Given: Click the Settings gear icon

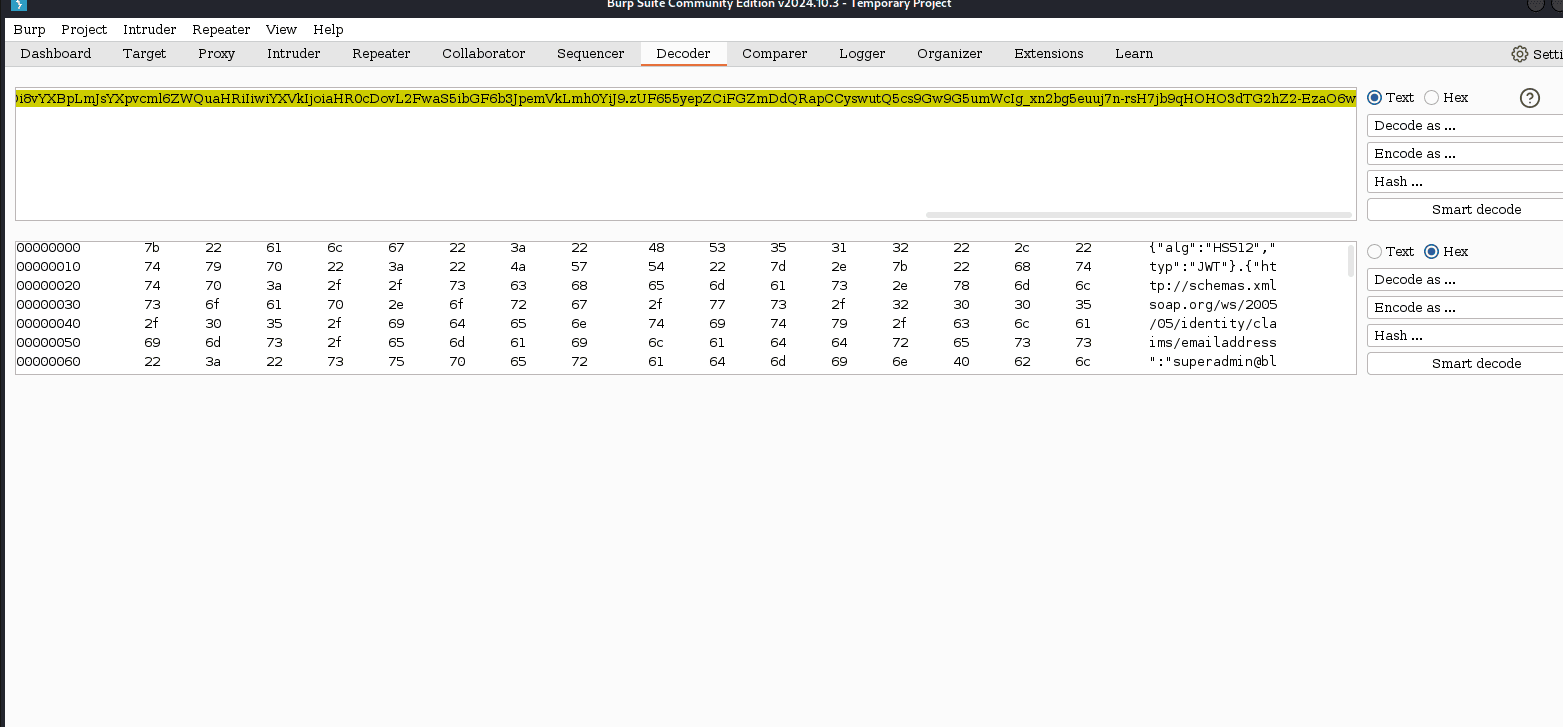Looking at the screenshot, I should coord(1520,54).
